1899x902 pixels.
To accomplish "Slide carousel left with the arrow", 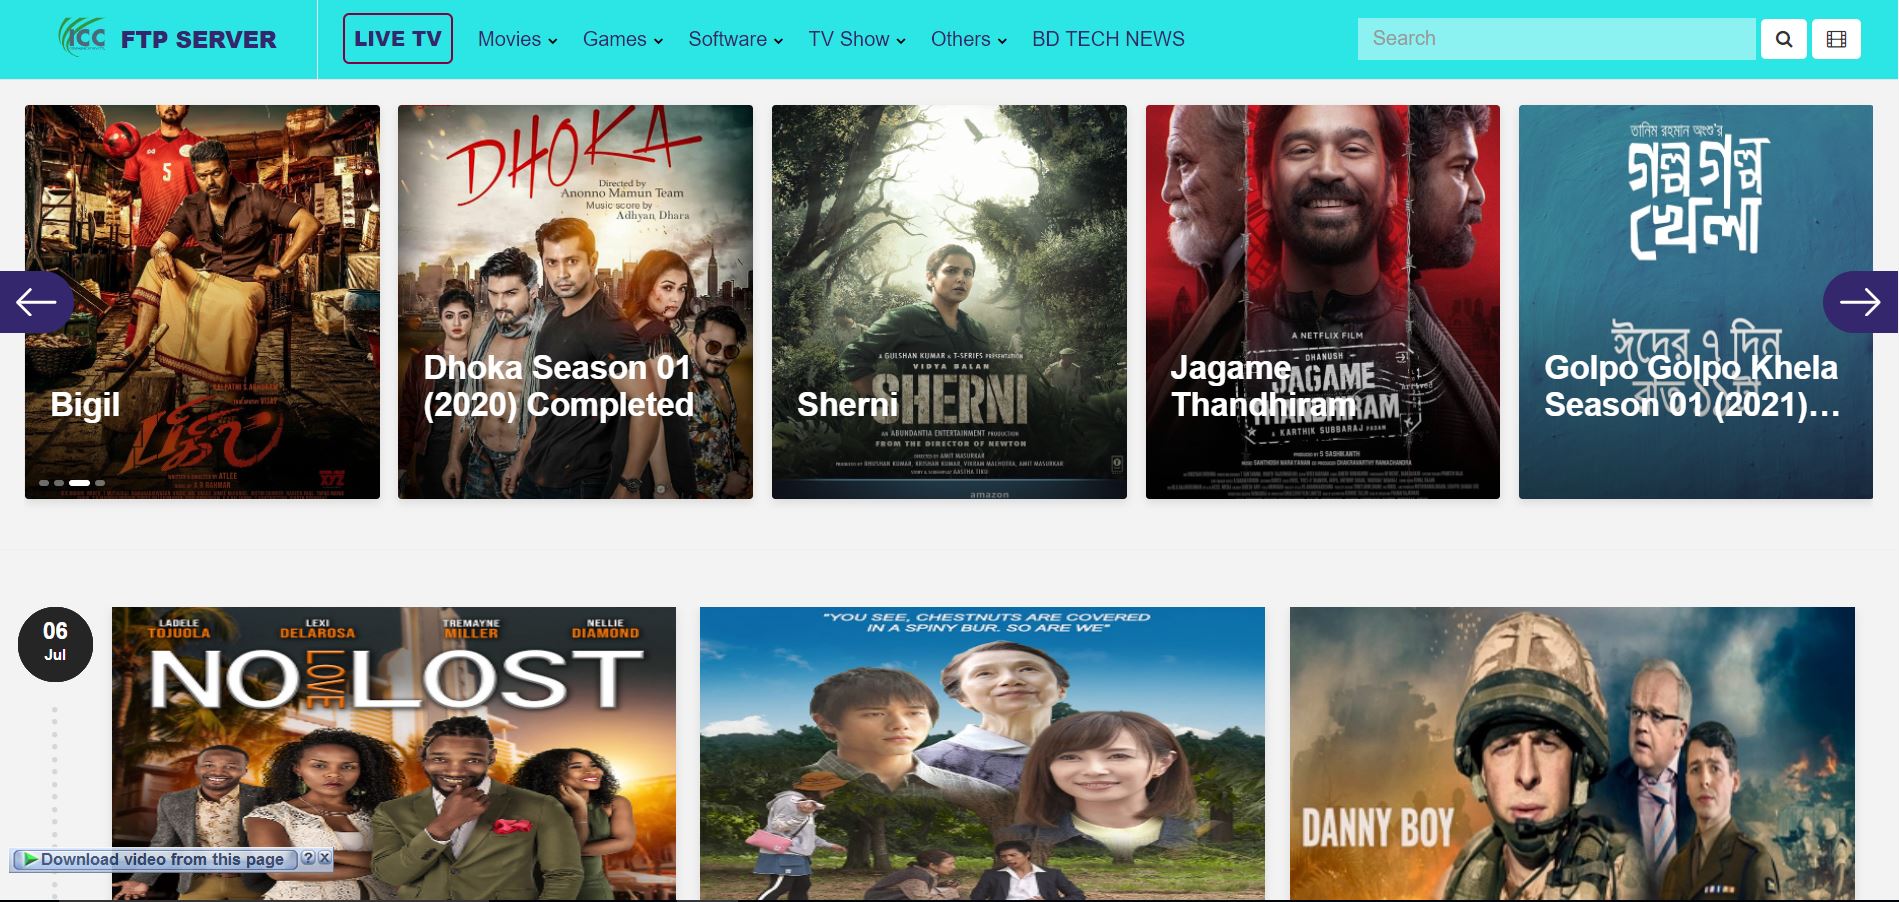I will point(36,302).
